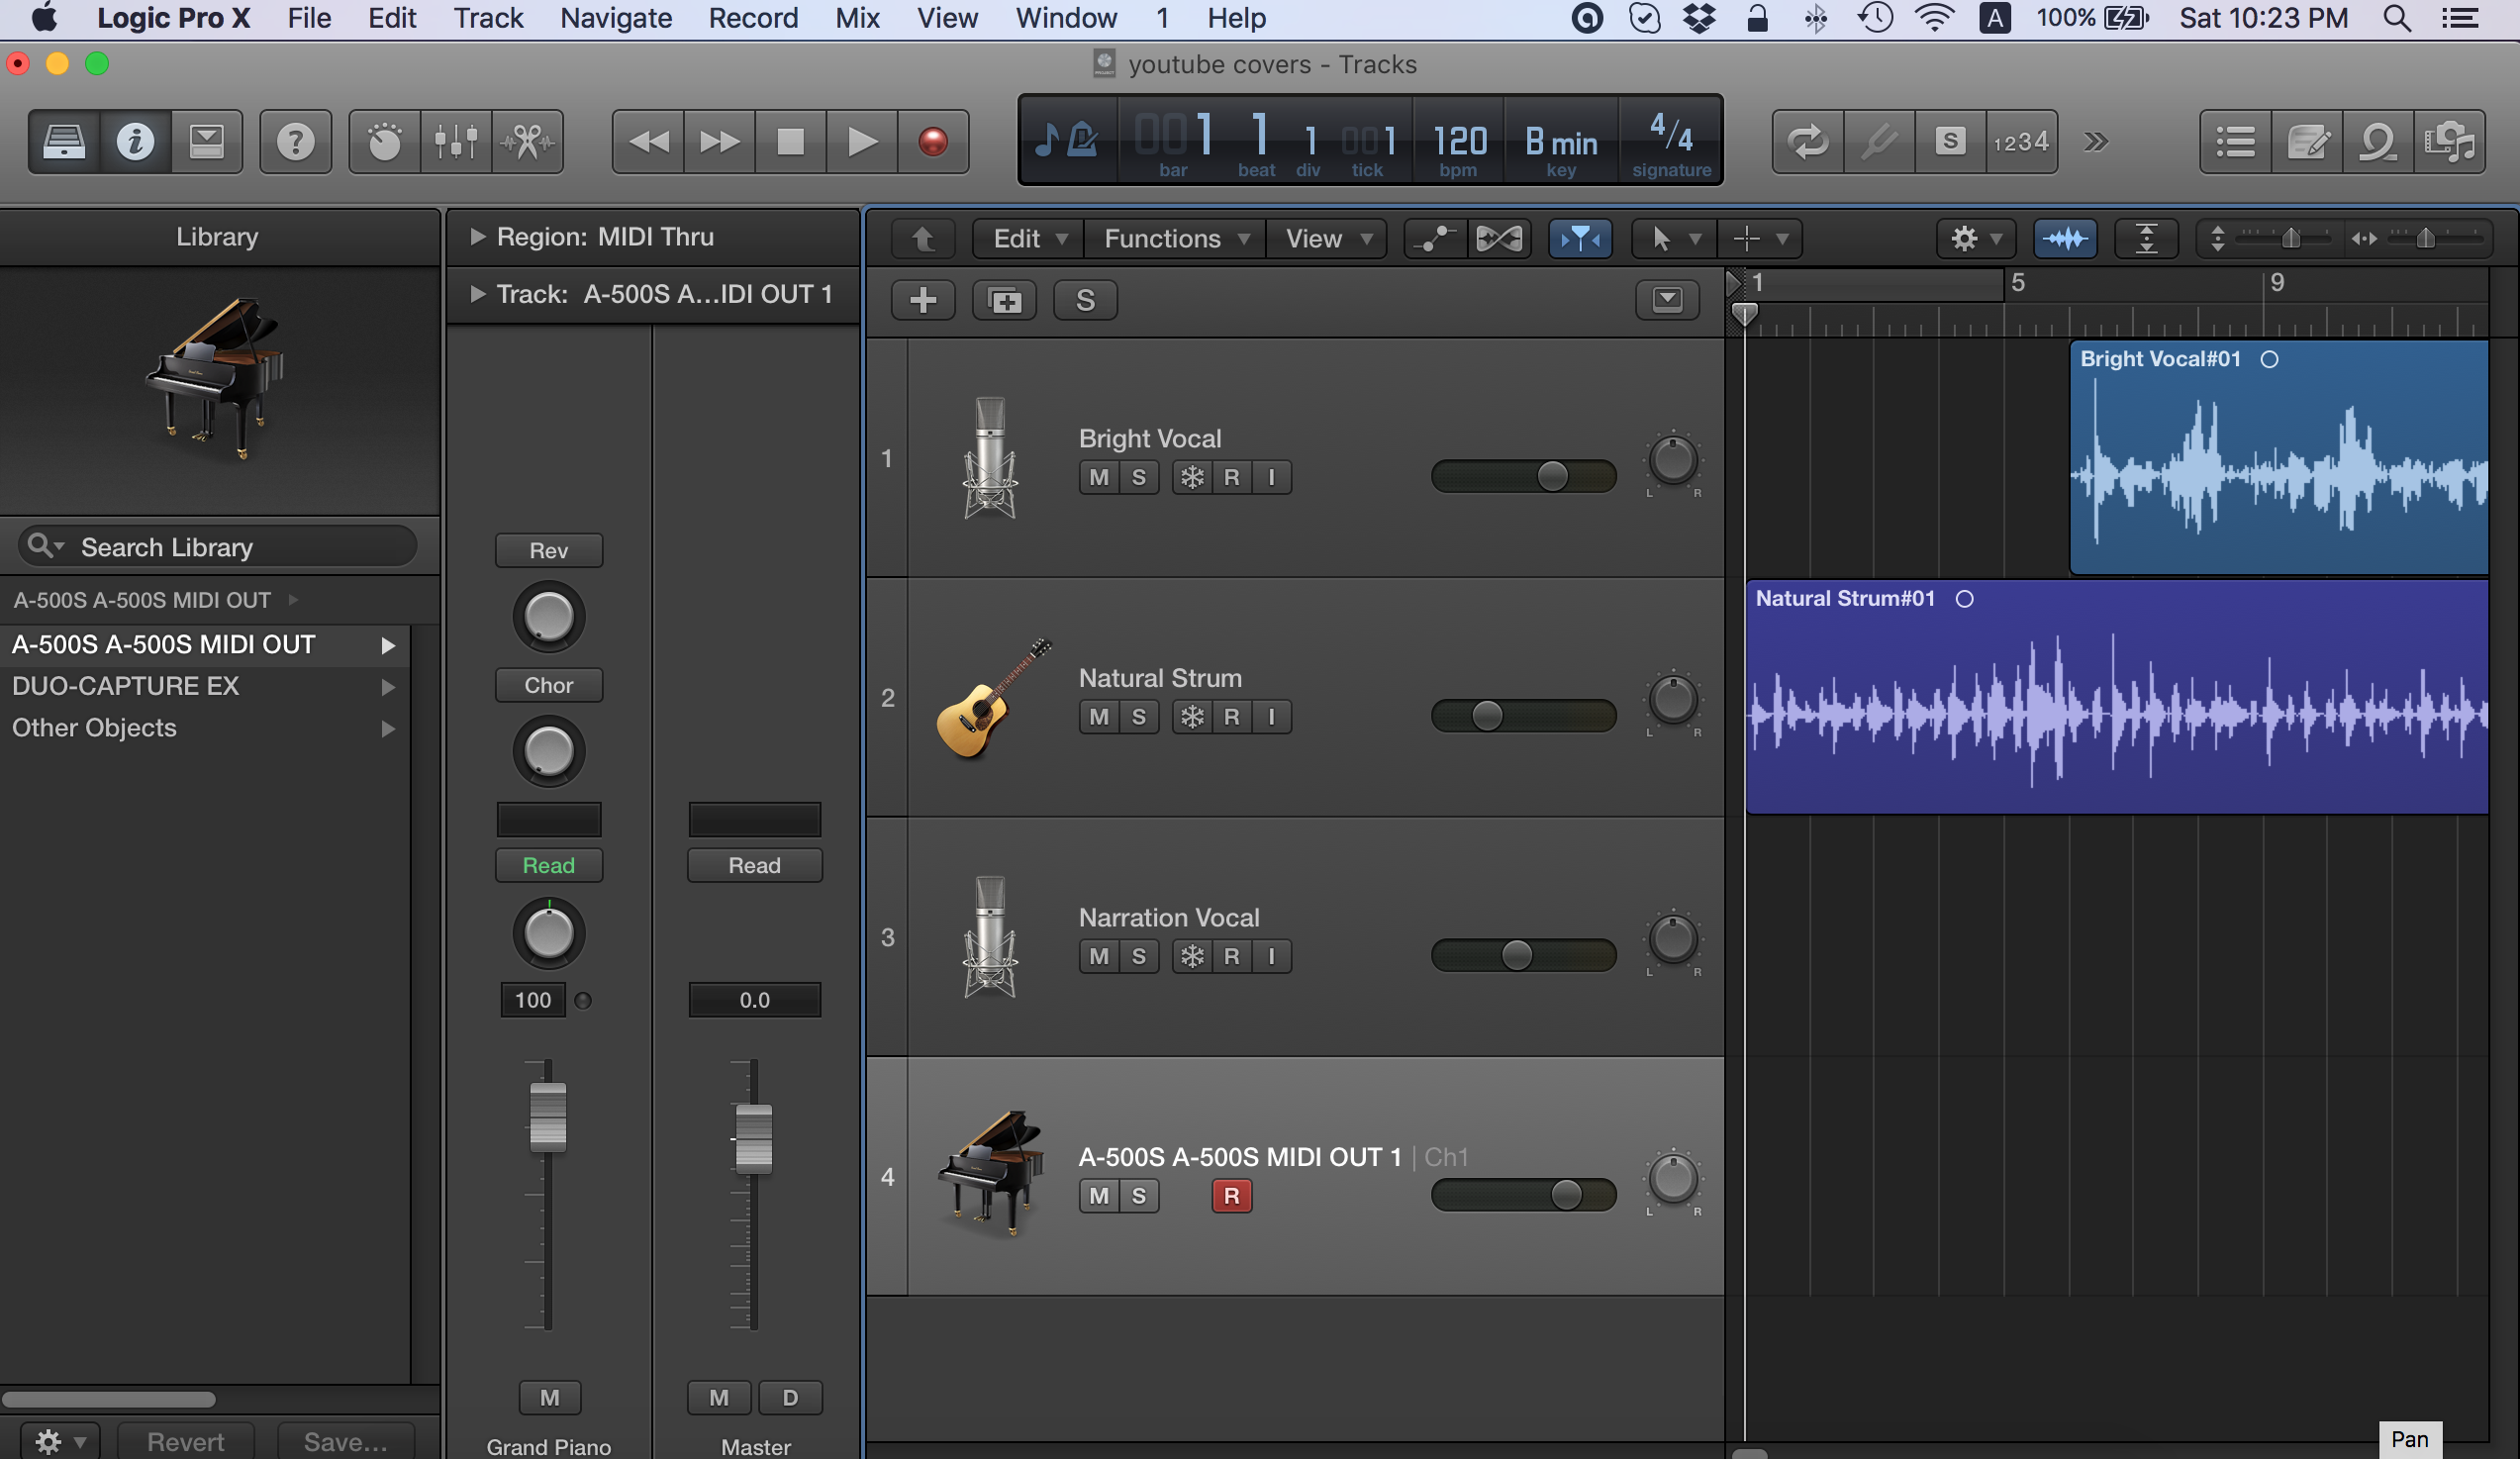
Task: Adjust the Narration Vocal volume slider
Action: pyautogui.click(x=1516, y=955)
